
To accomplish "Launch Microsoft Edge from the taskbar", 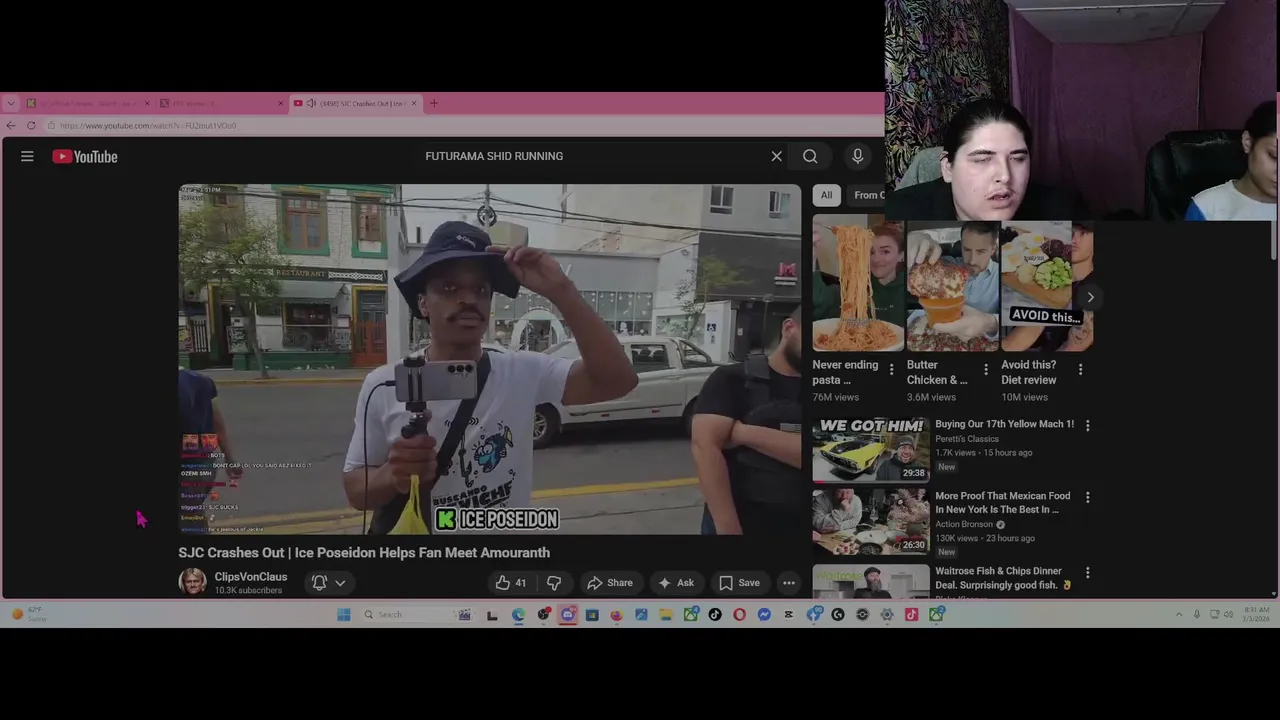I will [518, 614].
